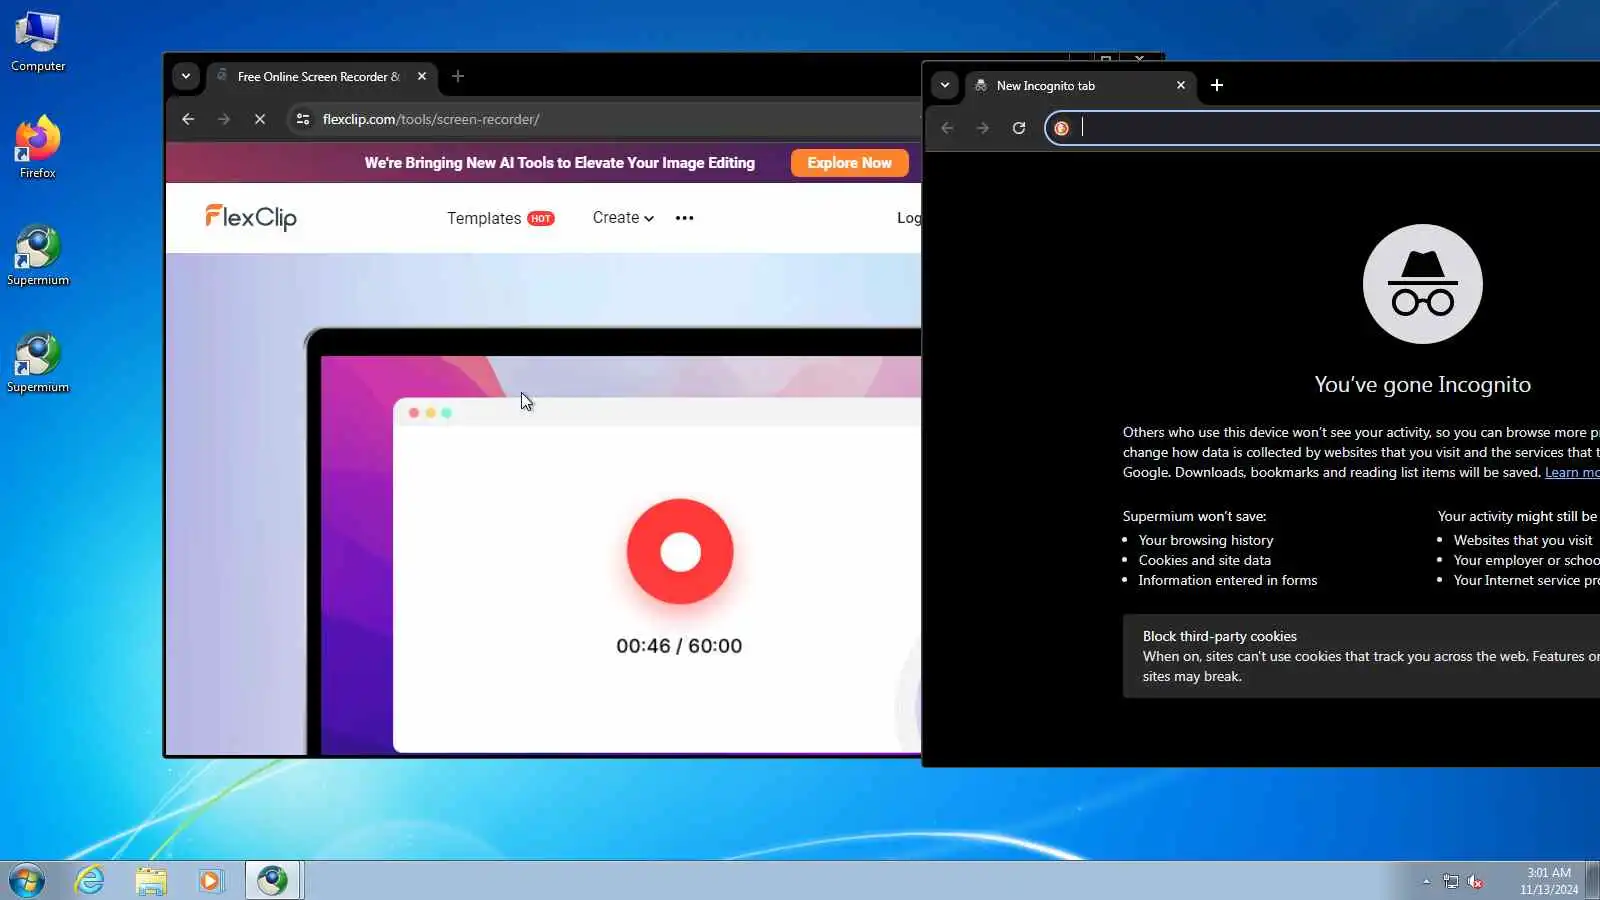Click the "You've gone Incognito" heading
Screen dimensions: 1600x900
(1423, 385)
